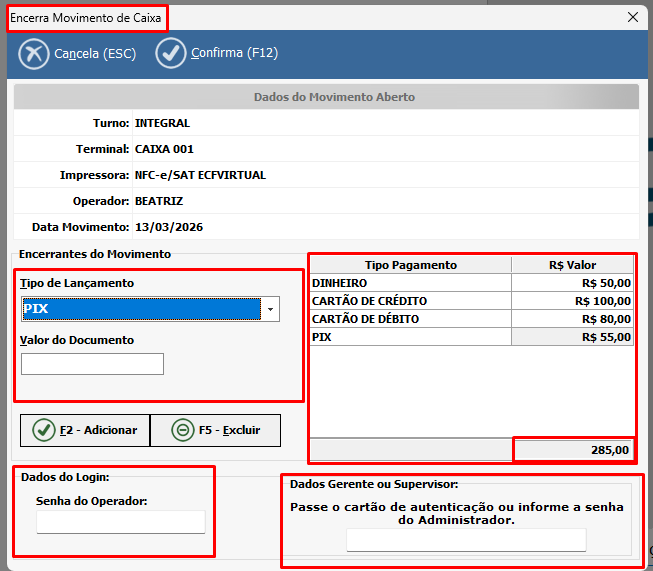
Task: Click the movement date 13/03/2026
Action: coord(169,227)
